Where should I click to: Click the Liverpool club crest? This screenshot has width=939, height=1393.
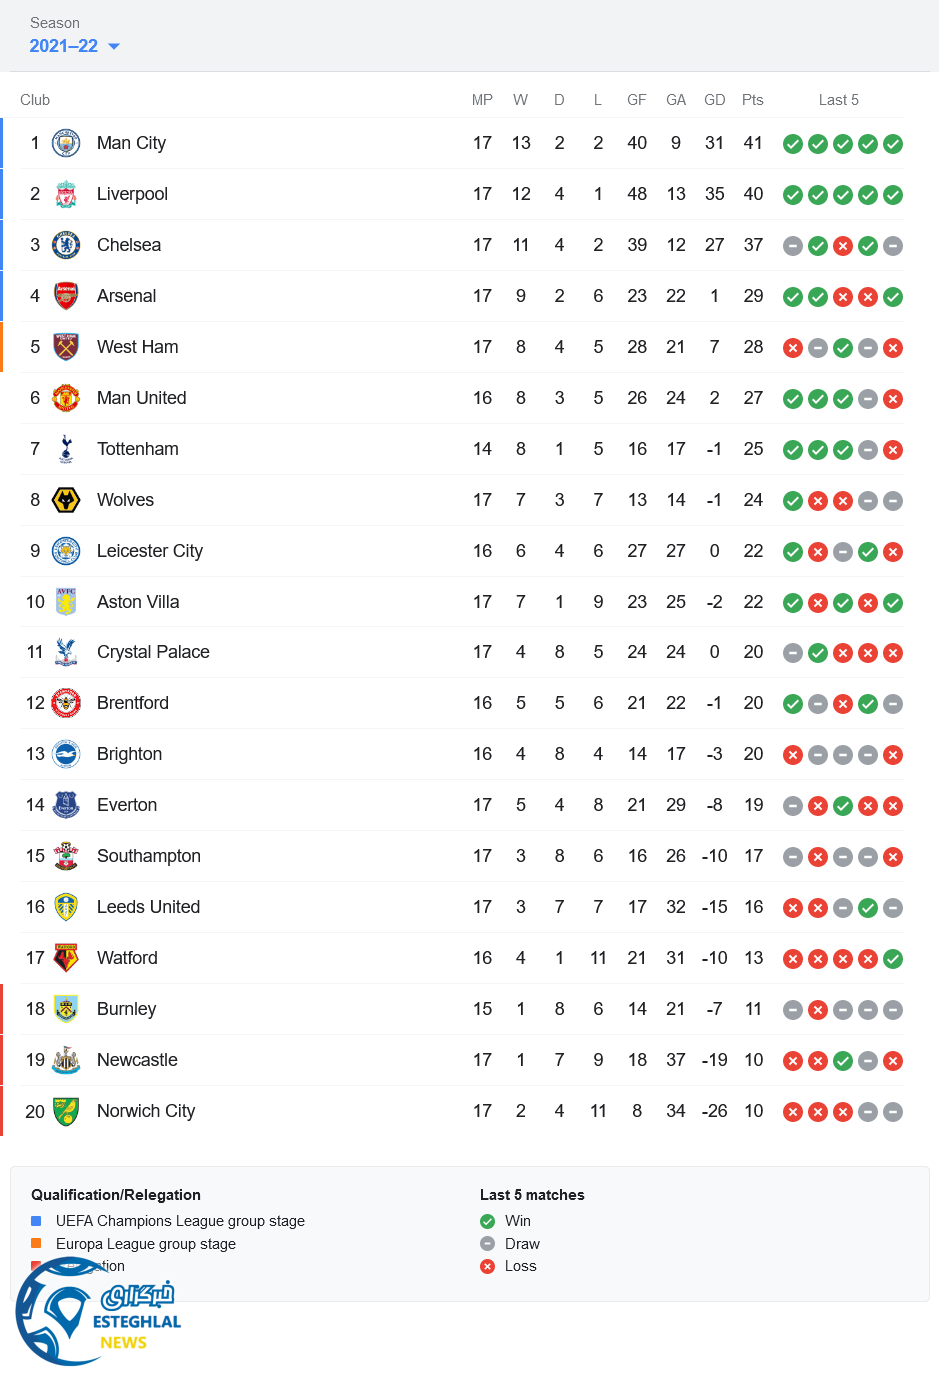[x=66, y=194]
